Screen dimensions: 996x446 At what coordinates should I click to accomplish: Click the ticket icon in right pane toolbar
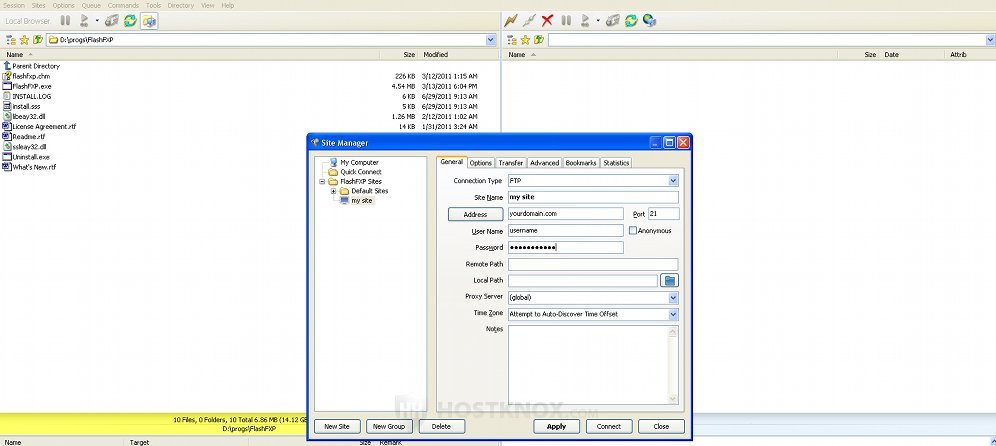tap(612, 21)
